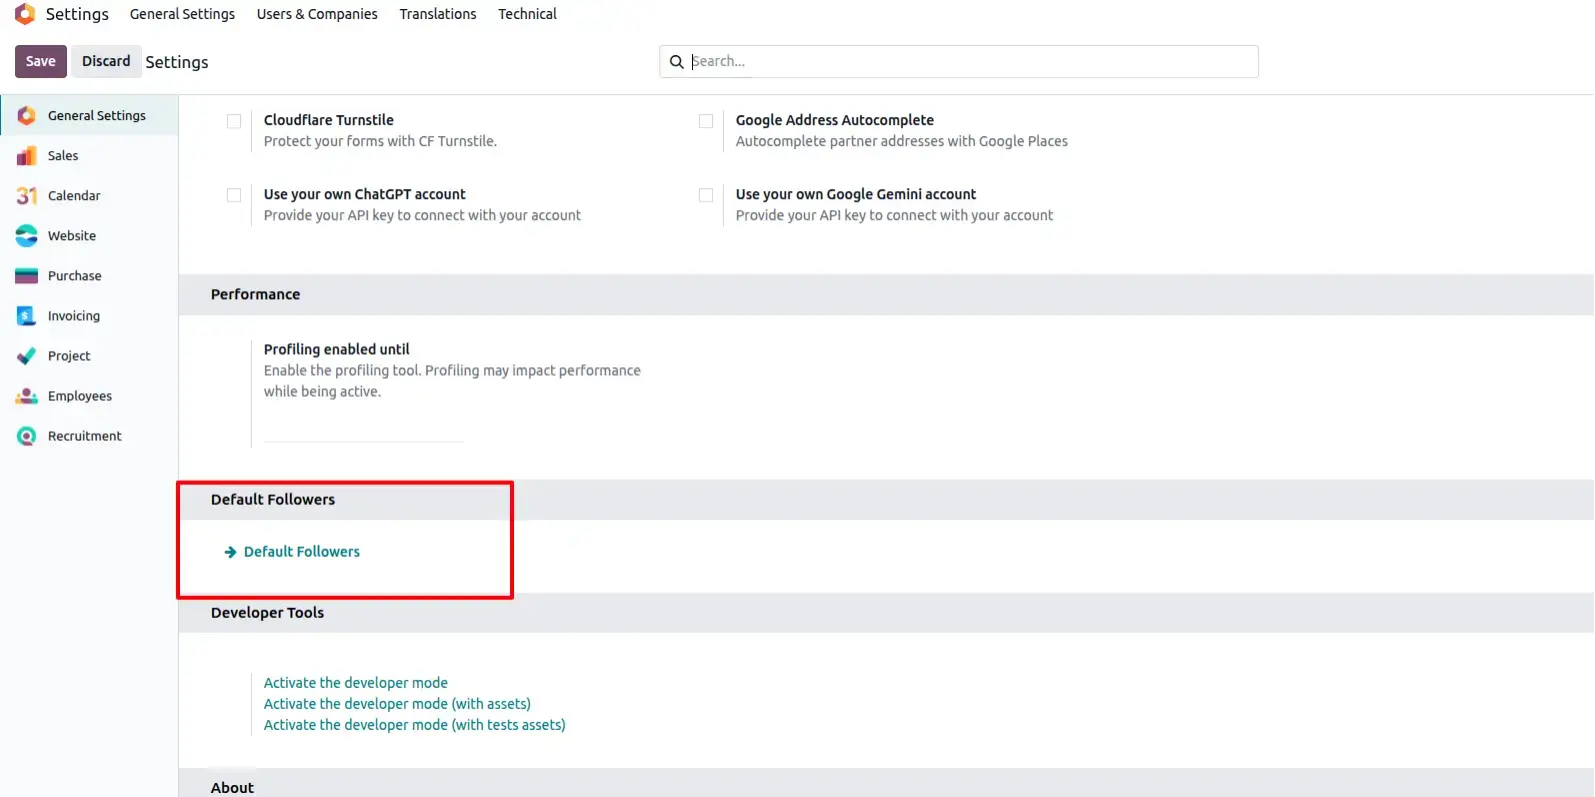Viewport: 1595px width, 797px height.
Task: Select Project label in sidebar
Action: pos(69,356)
